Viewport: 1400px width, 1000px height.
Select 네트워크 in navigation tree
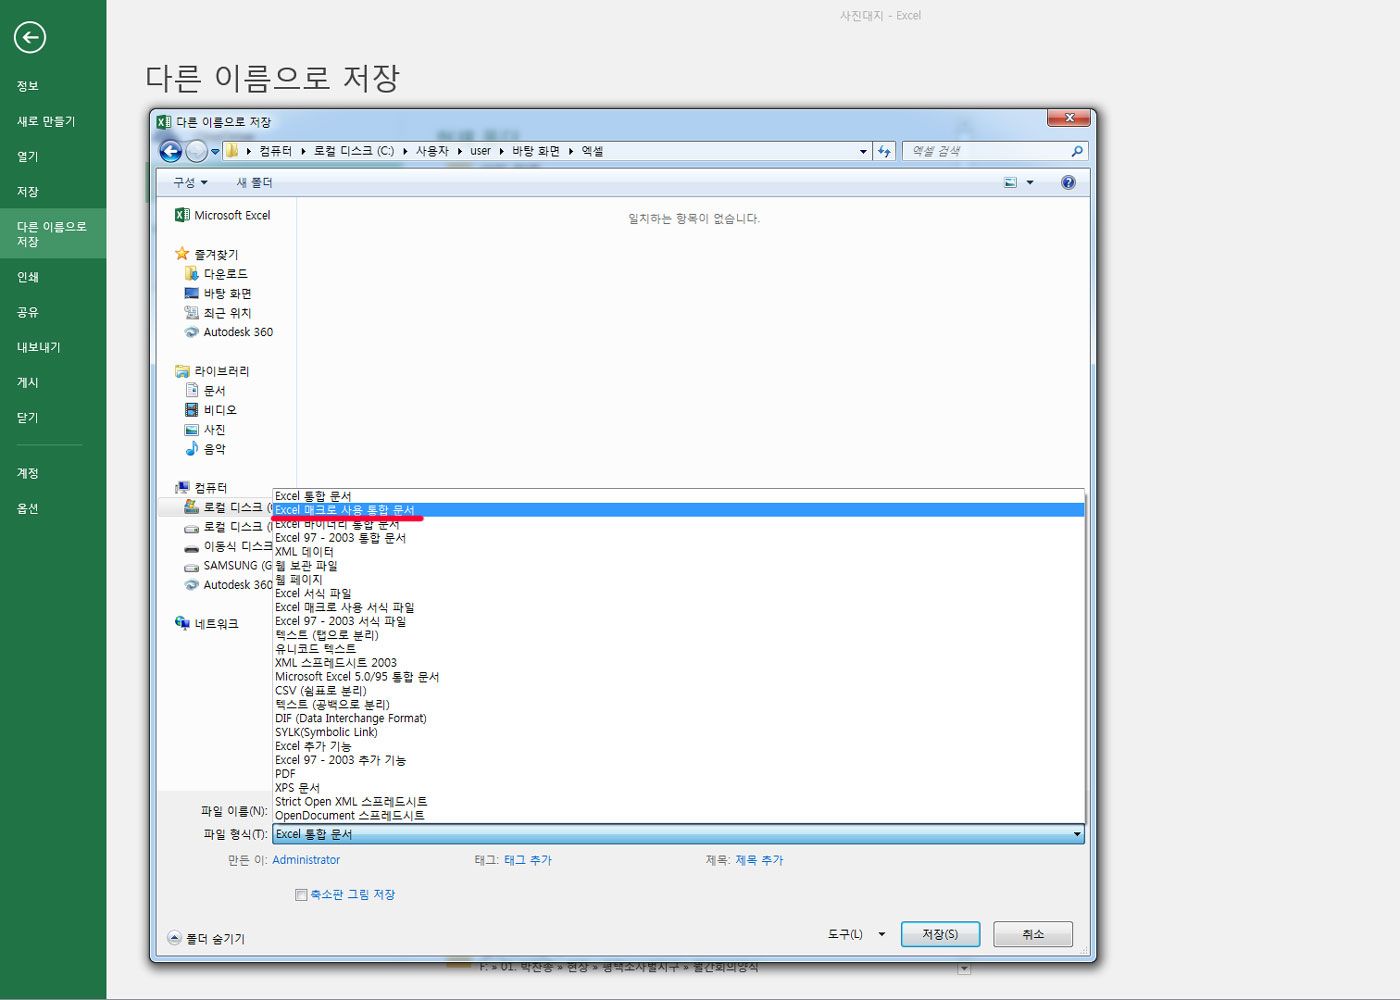(x=207, y=624)
